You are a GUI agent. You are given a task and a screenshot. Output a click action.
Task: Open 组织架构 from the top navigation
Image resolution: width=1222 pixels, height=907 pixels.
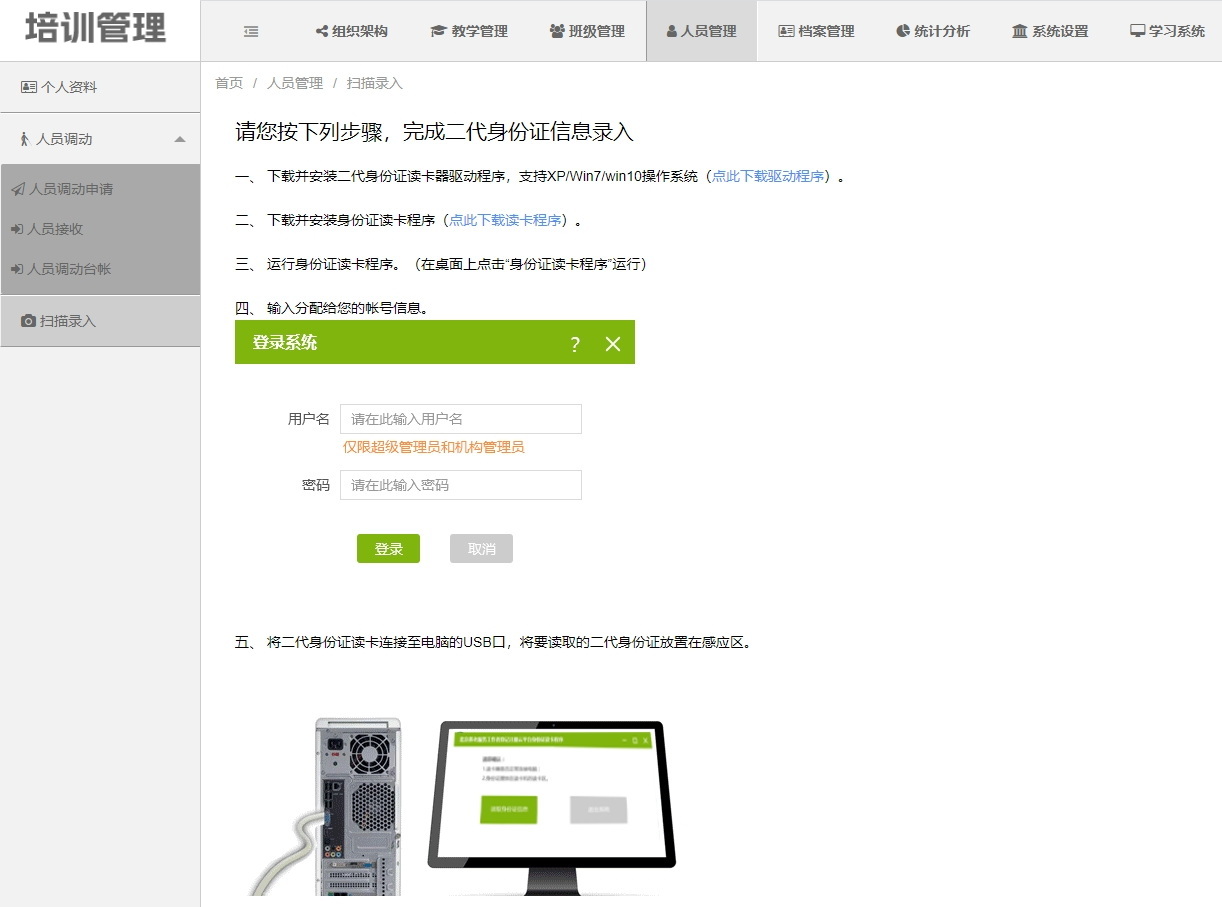click(352, 31)
